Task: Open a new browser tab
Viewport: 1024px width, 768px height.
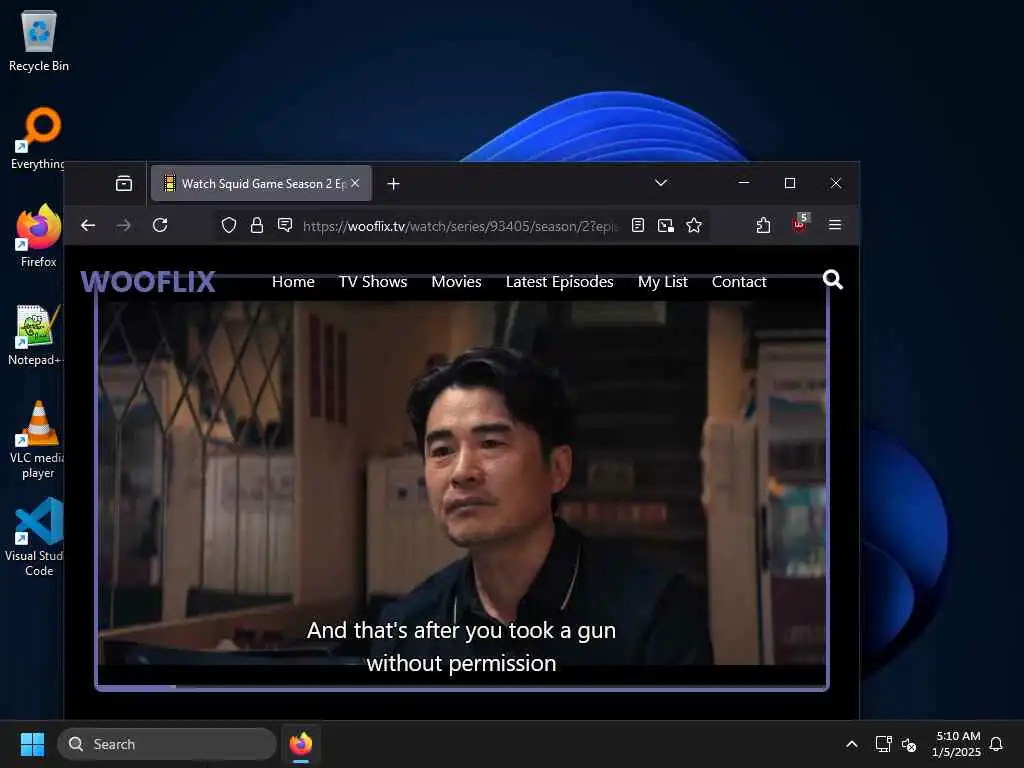Action: [393, 184]
